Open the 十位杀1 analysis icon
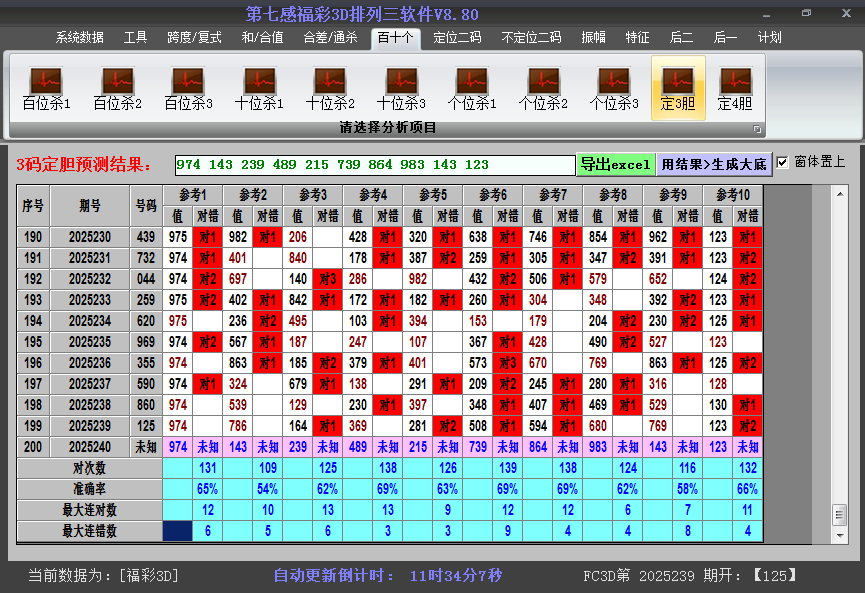 pos(259,88)
